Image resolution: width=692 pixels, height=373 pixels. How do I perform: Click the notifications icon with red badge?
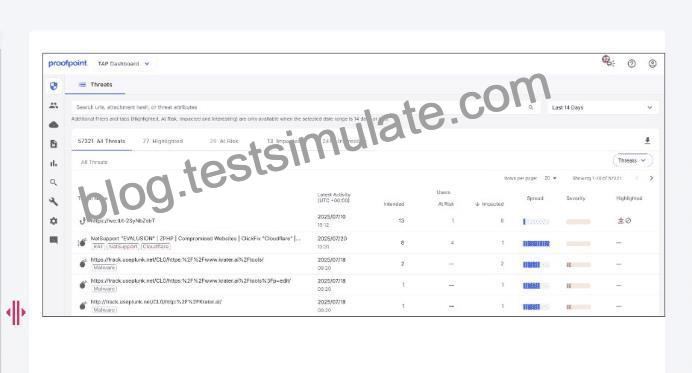609,62
